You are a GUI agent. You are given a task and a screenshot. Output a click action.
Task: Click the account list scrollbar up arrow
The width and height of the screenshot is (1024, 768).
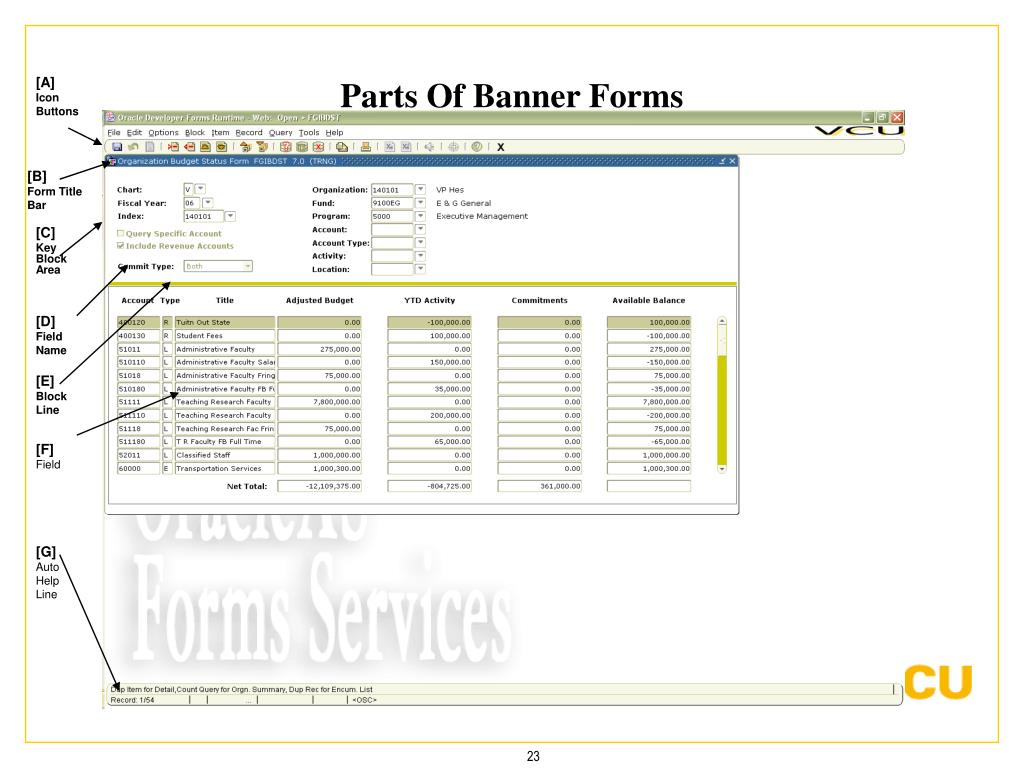pyautogui.click(x=722, y=321)
